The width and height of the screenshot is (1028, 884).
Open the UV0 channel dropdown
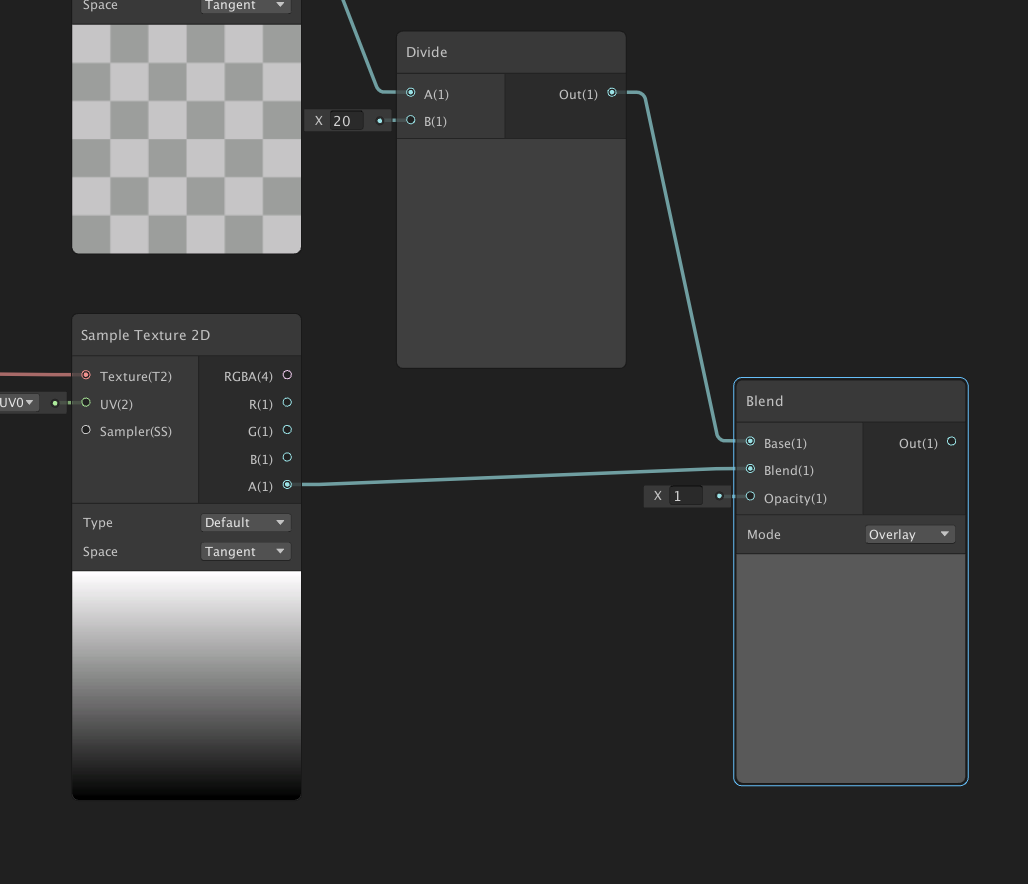click(x=18, y=403)
